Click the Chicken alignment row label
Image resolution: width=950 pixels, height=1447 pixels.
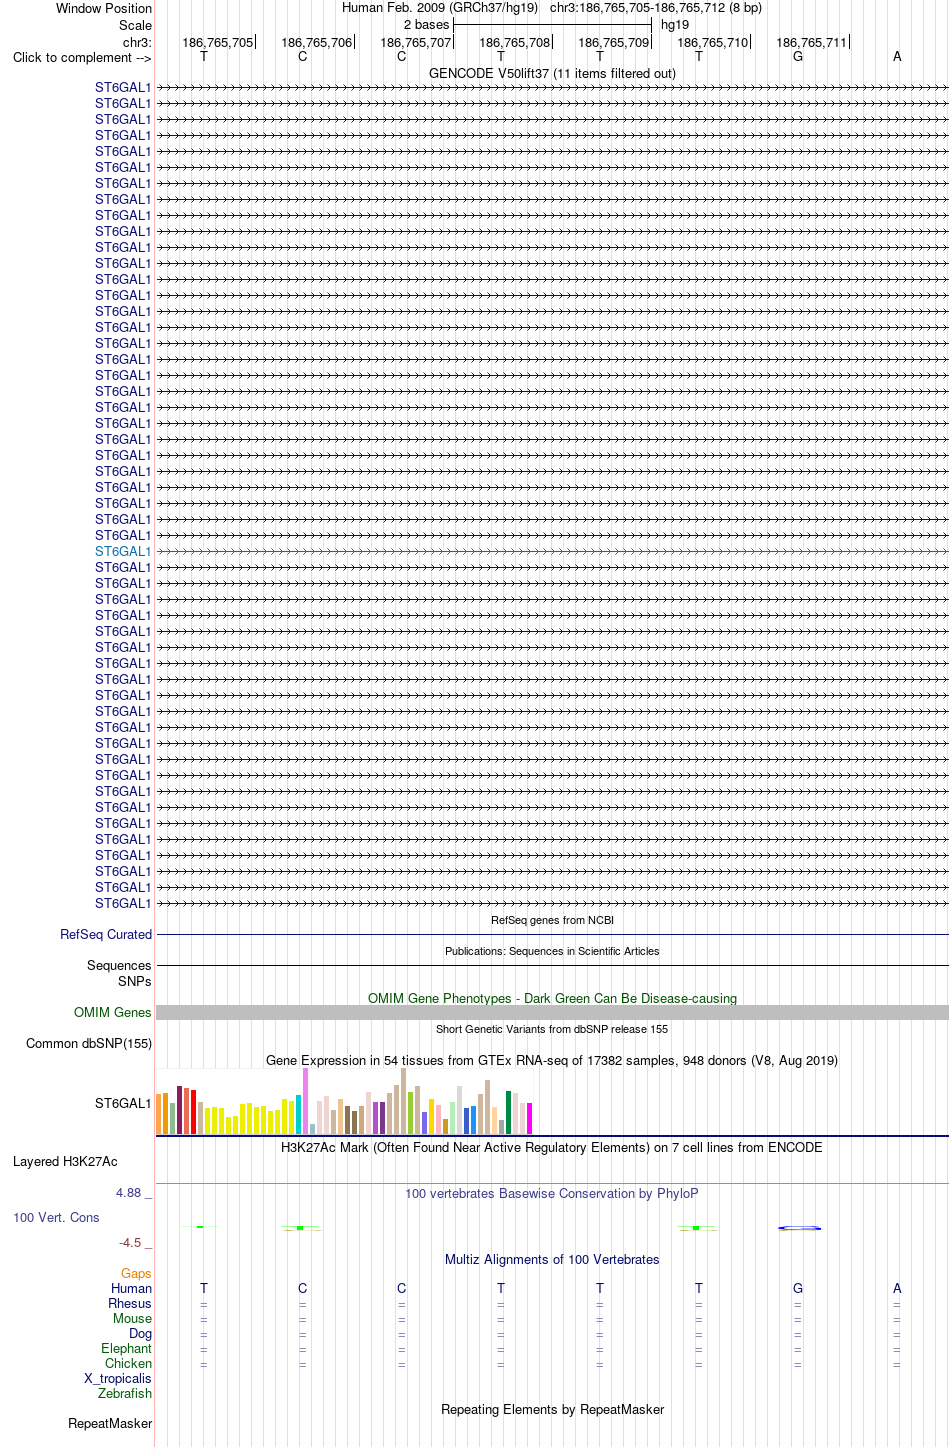point(128,1364)
